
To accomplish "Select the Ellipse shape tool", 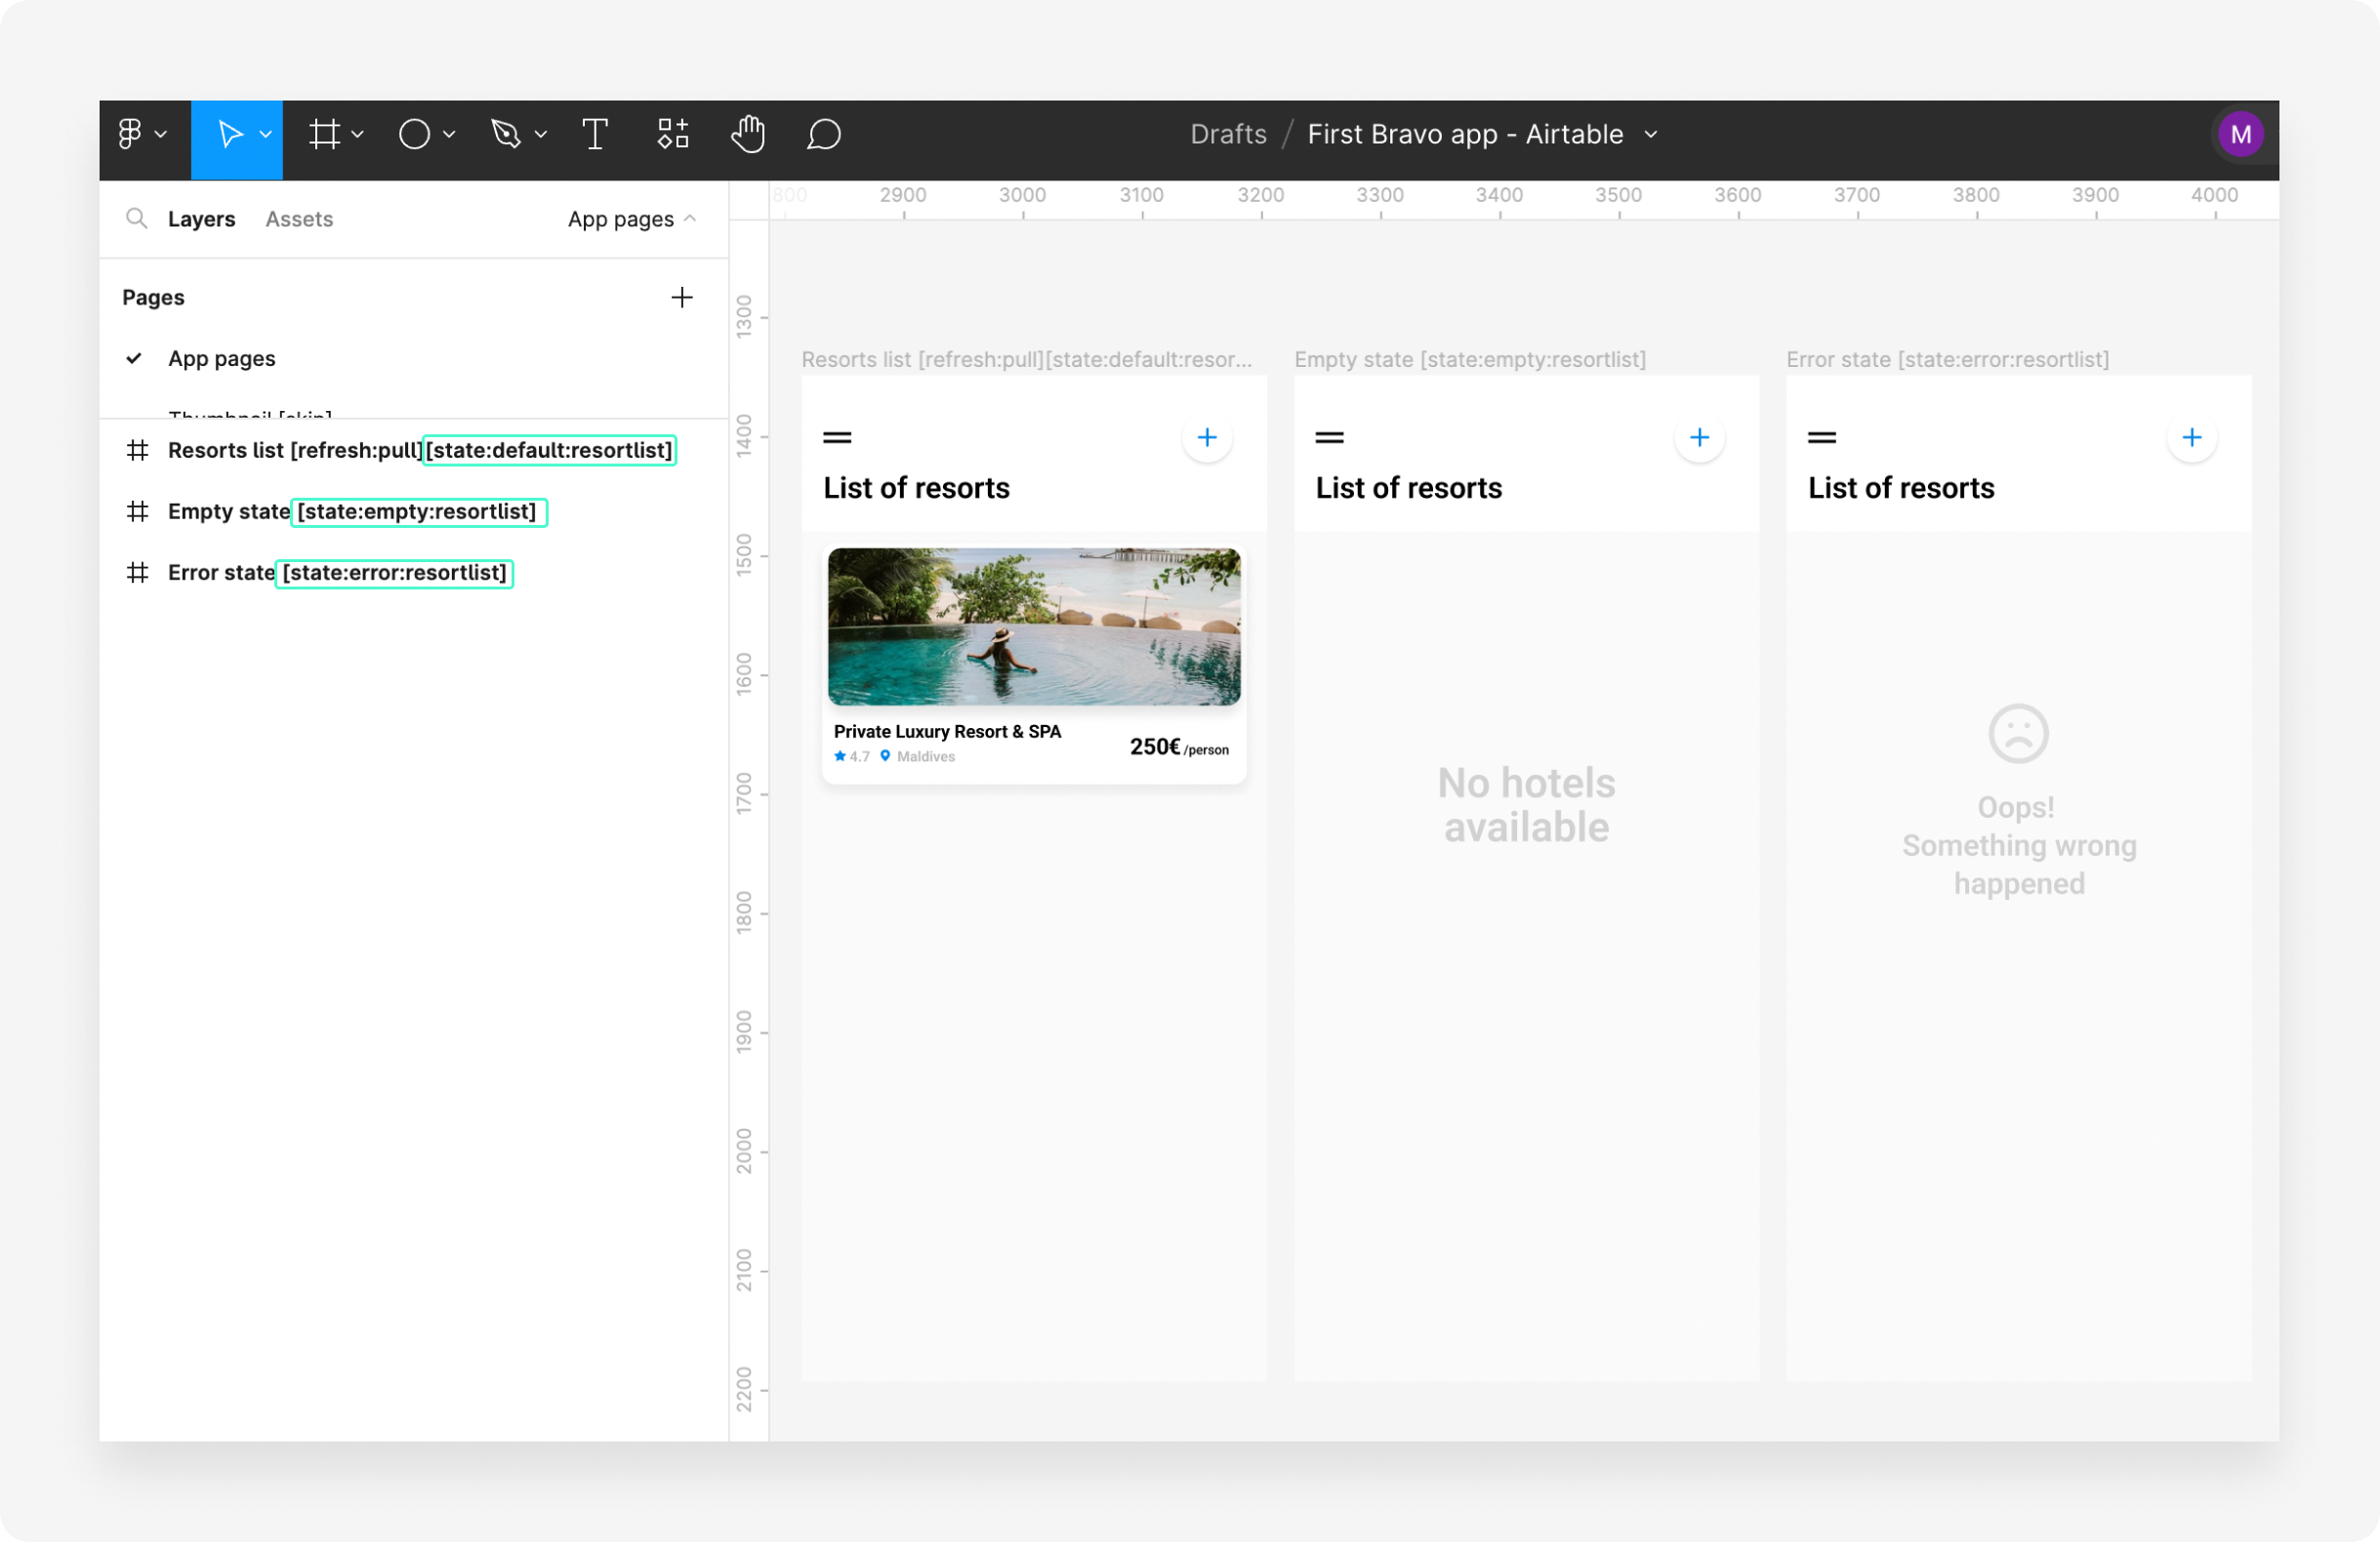I will click(414, 134).
